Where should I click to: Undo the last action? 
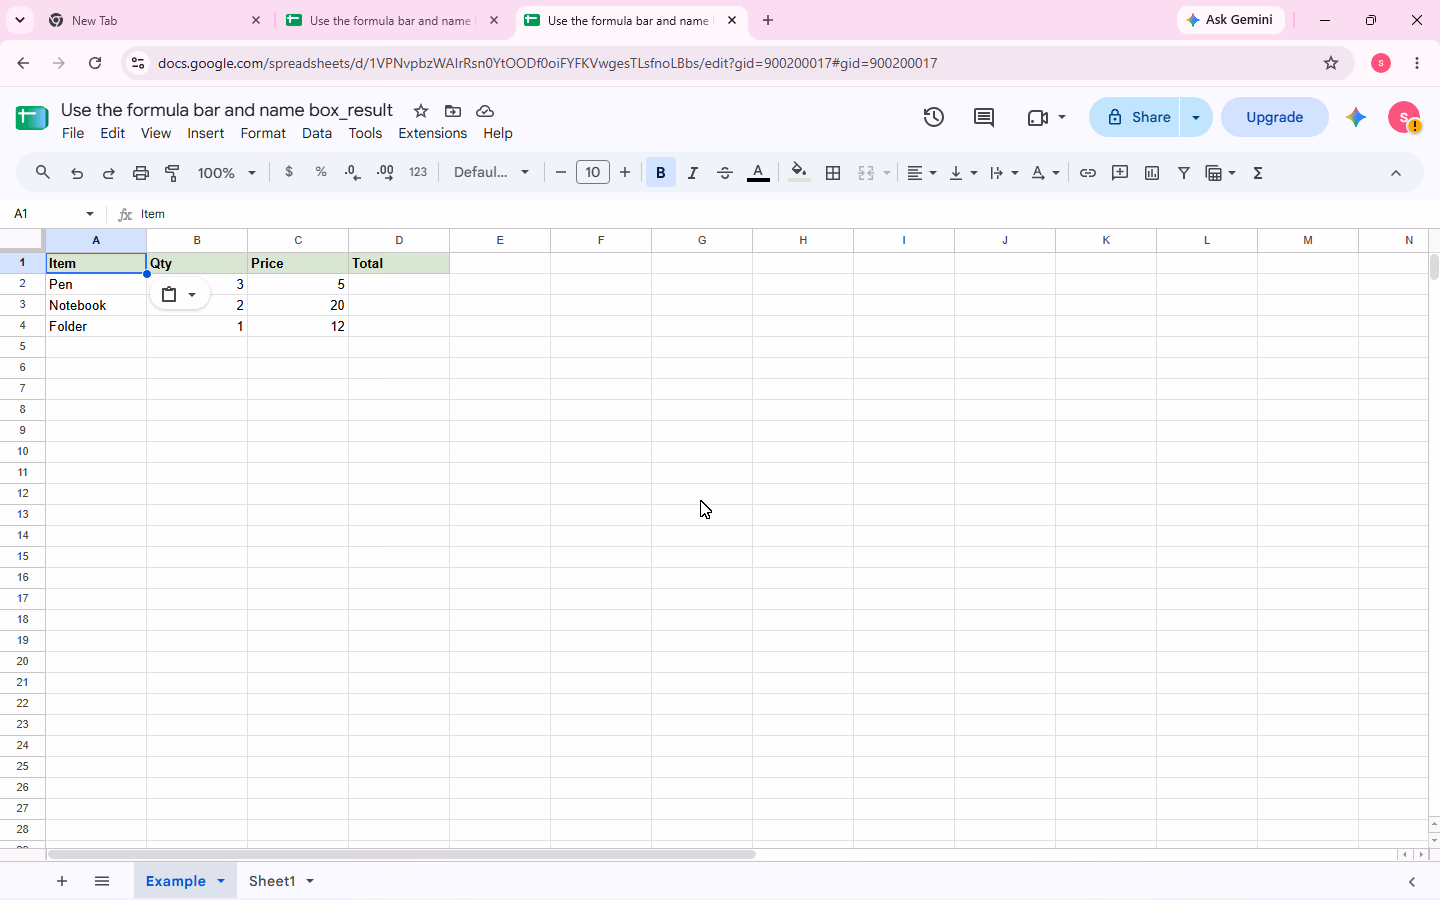coord(77,173)
